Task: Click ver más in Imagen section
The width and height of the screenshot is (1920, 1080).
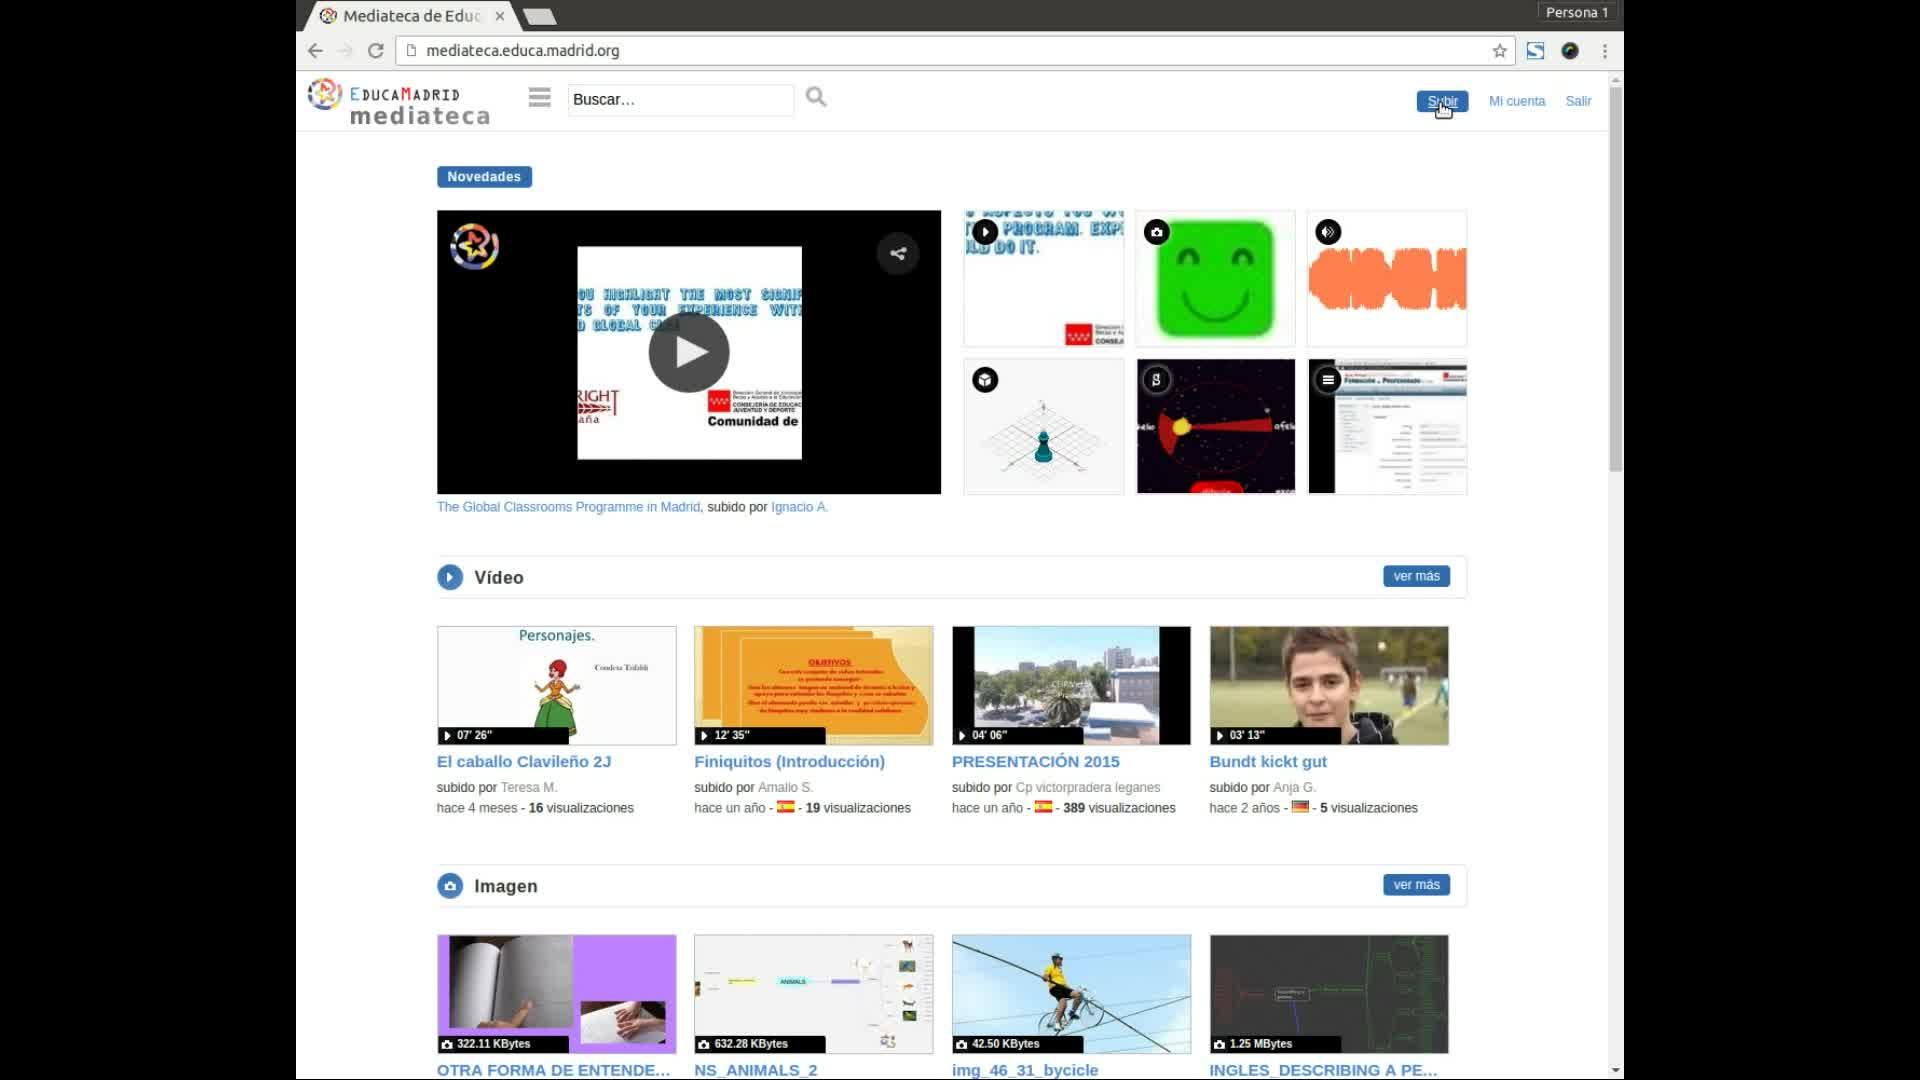Action: 1415,885
